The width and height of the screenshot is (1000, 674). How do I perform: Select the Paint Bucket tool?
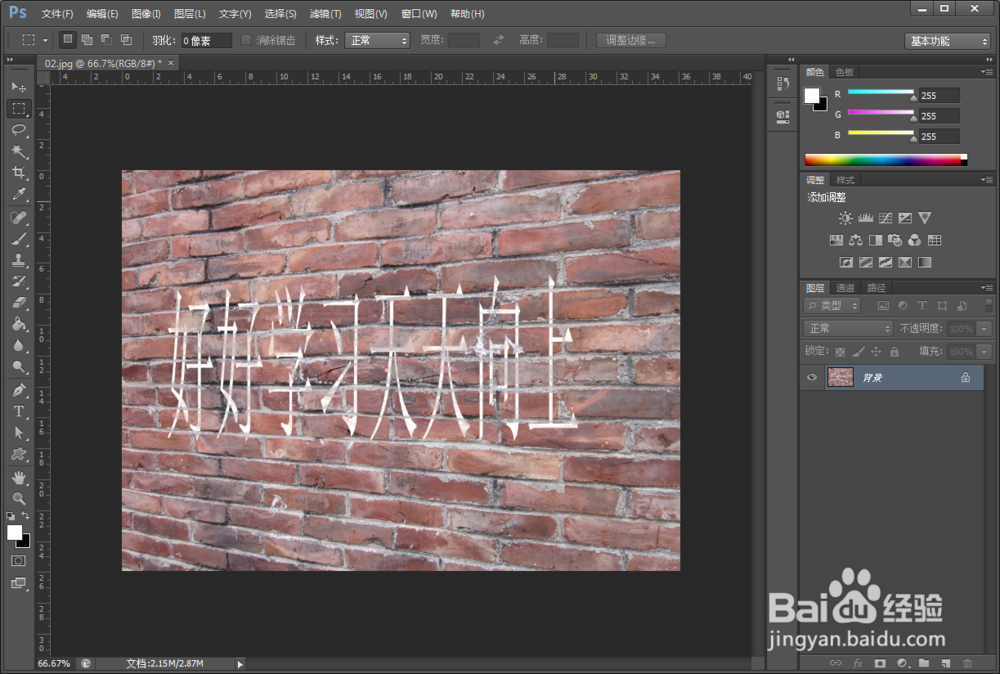(x=18, y=324)
